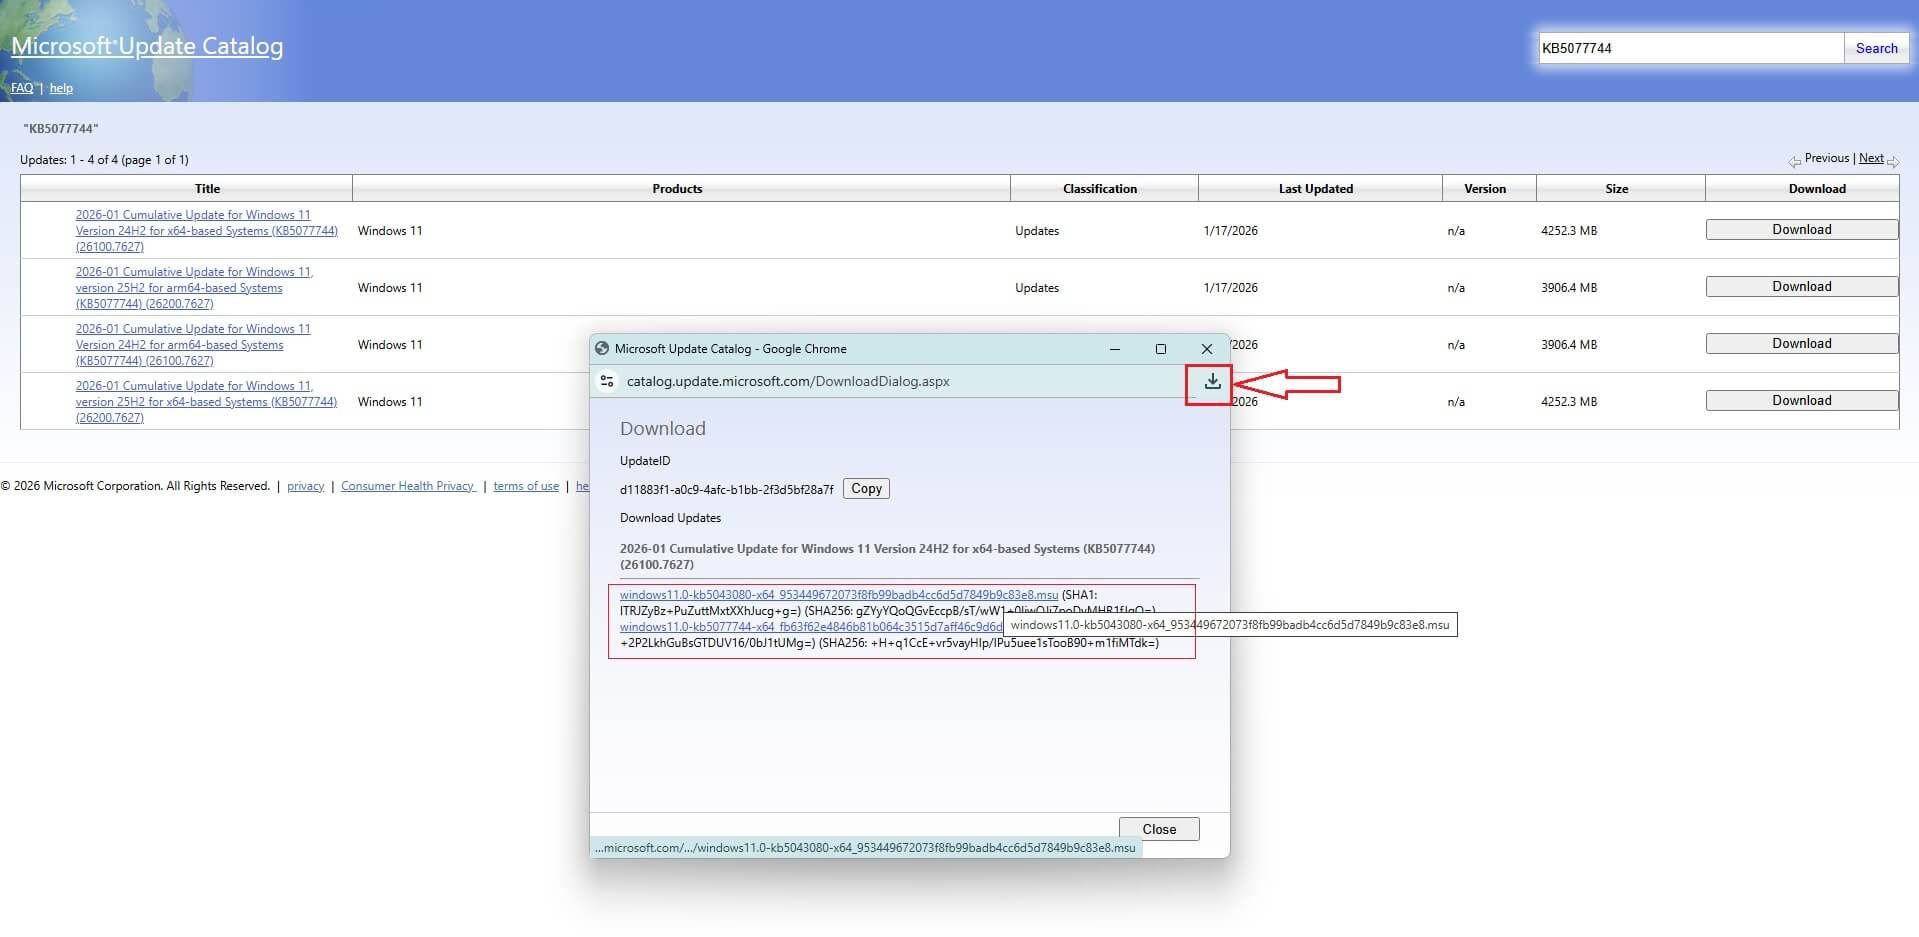Click the 1/17/2026 date in first row
The image size is (1919, 937).
point(1231,231)
